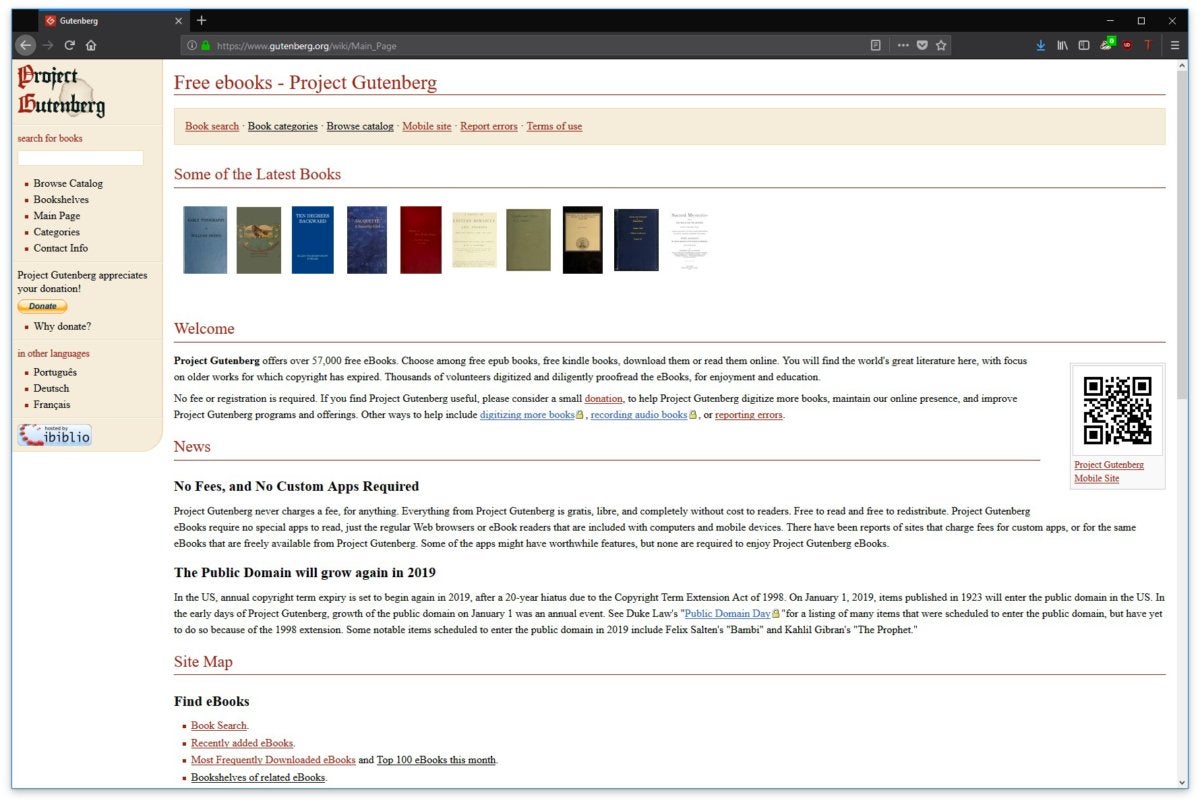The height and width of the screenshot is (803, 1200).
Task: Bookmark this page with the star icon
Action: point(941,45)
